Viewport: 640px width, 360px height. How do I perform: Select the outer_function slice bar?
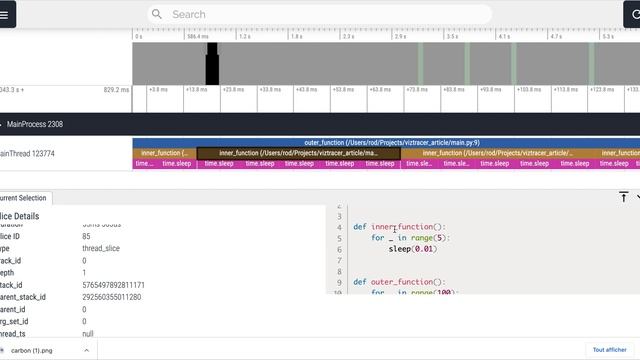[386, 143]
